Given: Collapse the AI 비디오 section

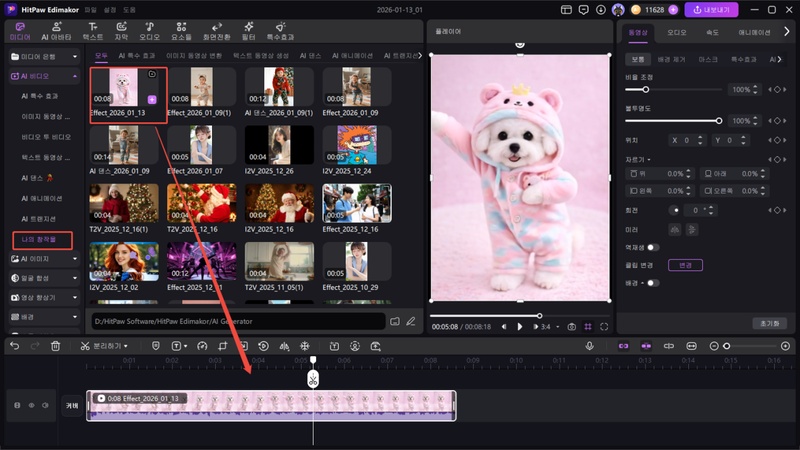Looking at the screenshot, I should [42, 75].
